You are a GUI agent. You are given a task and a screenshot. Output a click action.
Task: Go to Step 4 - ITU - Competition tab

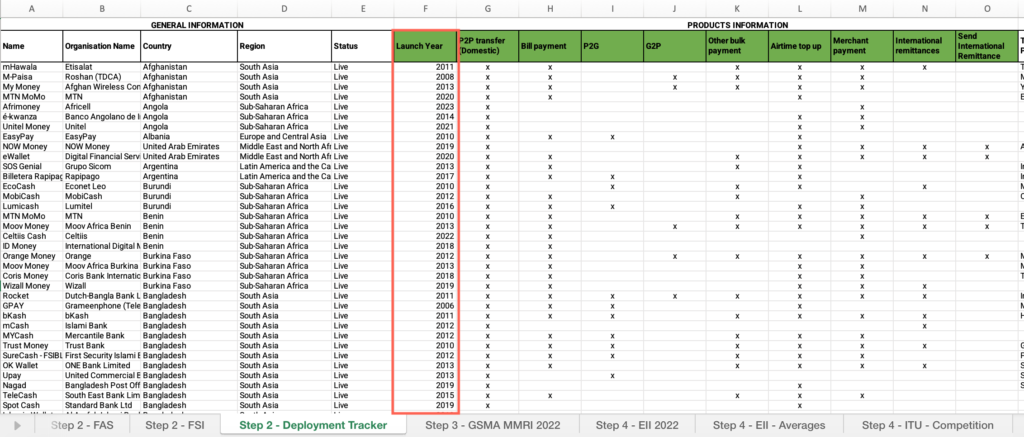(x=928, y=425)
